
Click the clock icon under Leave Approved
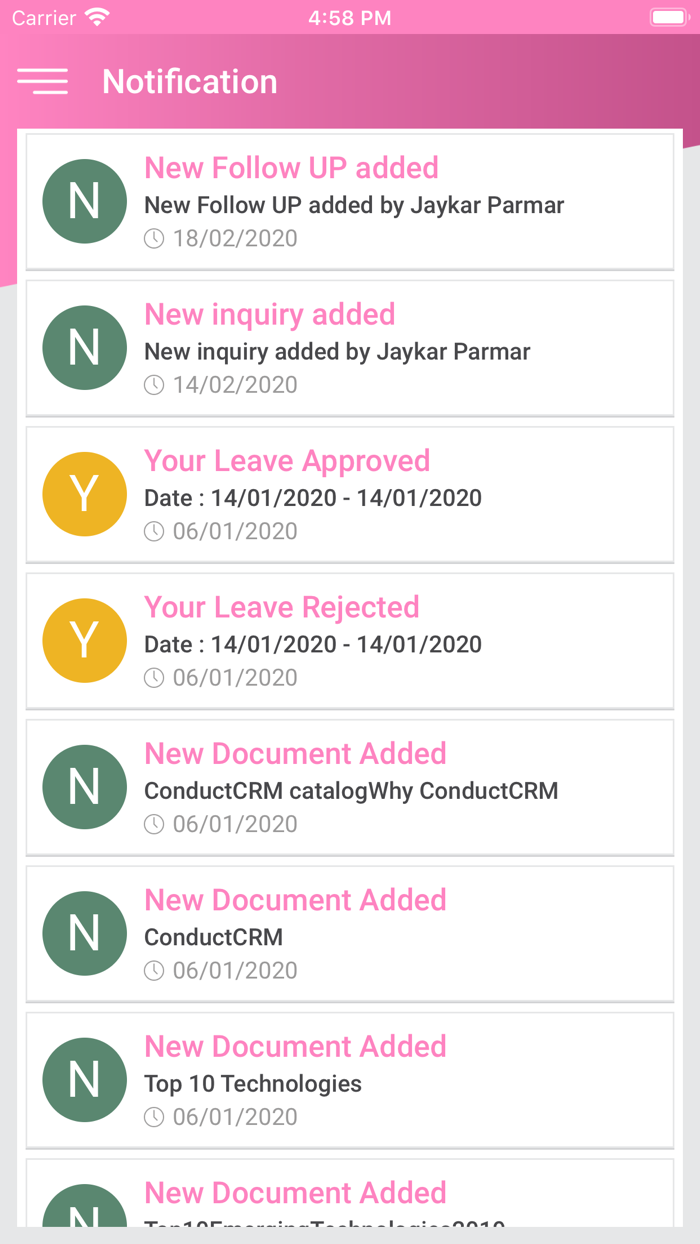click(154, 531)
